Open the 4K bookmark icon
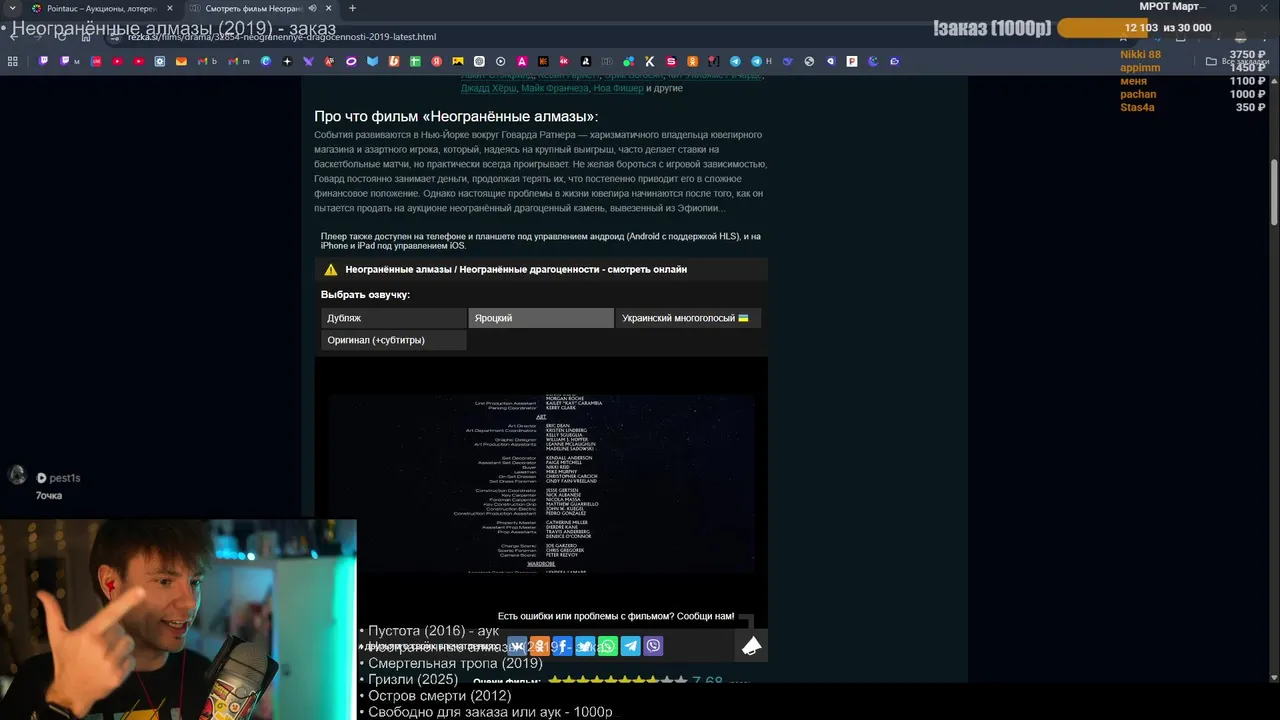The width and height of the screenshot is (1280, 720). 564,61
